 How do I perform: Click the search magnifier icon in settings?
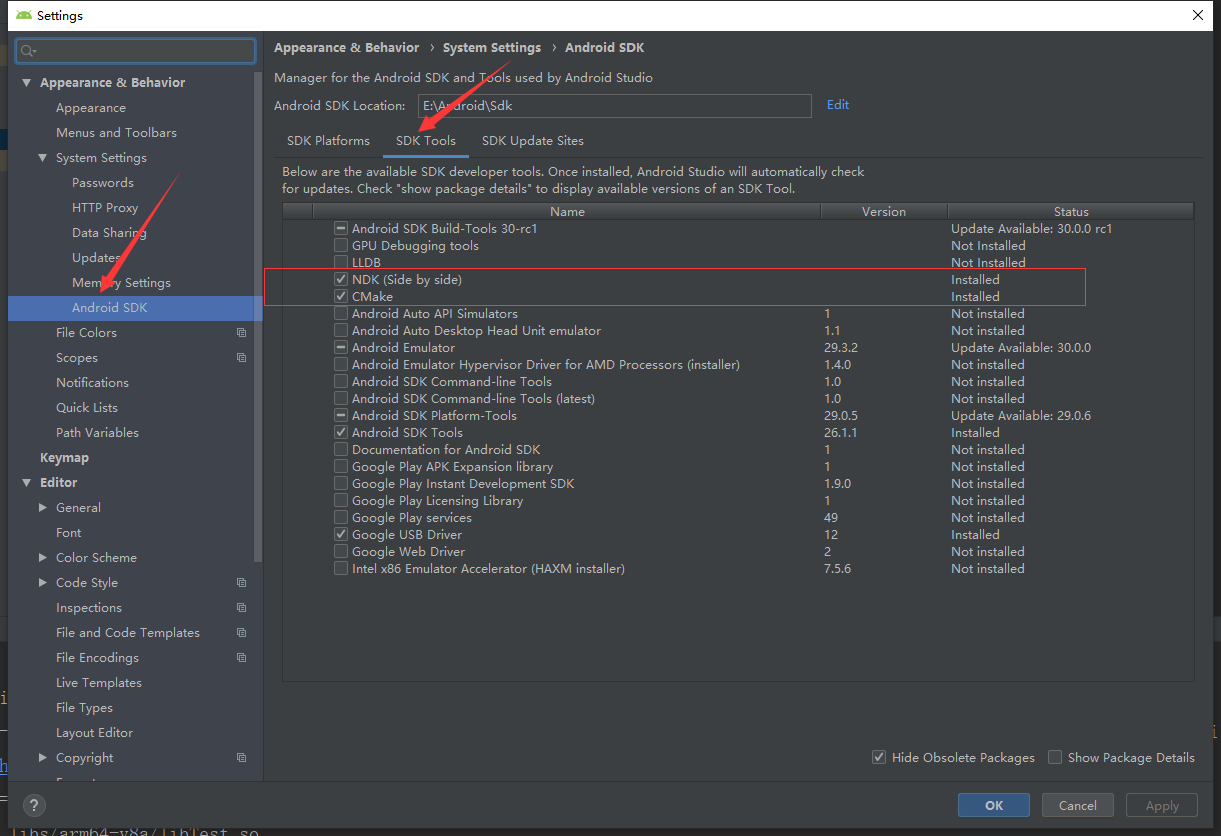pos(28,51)
